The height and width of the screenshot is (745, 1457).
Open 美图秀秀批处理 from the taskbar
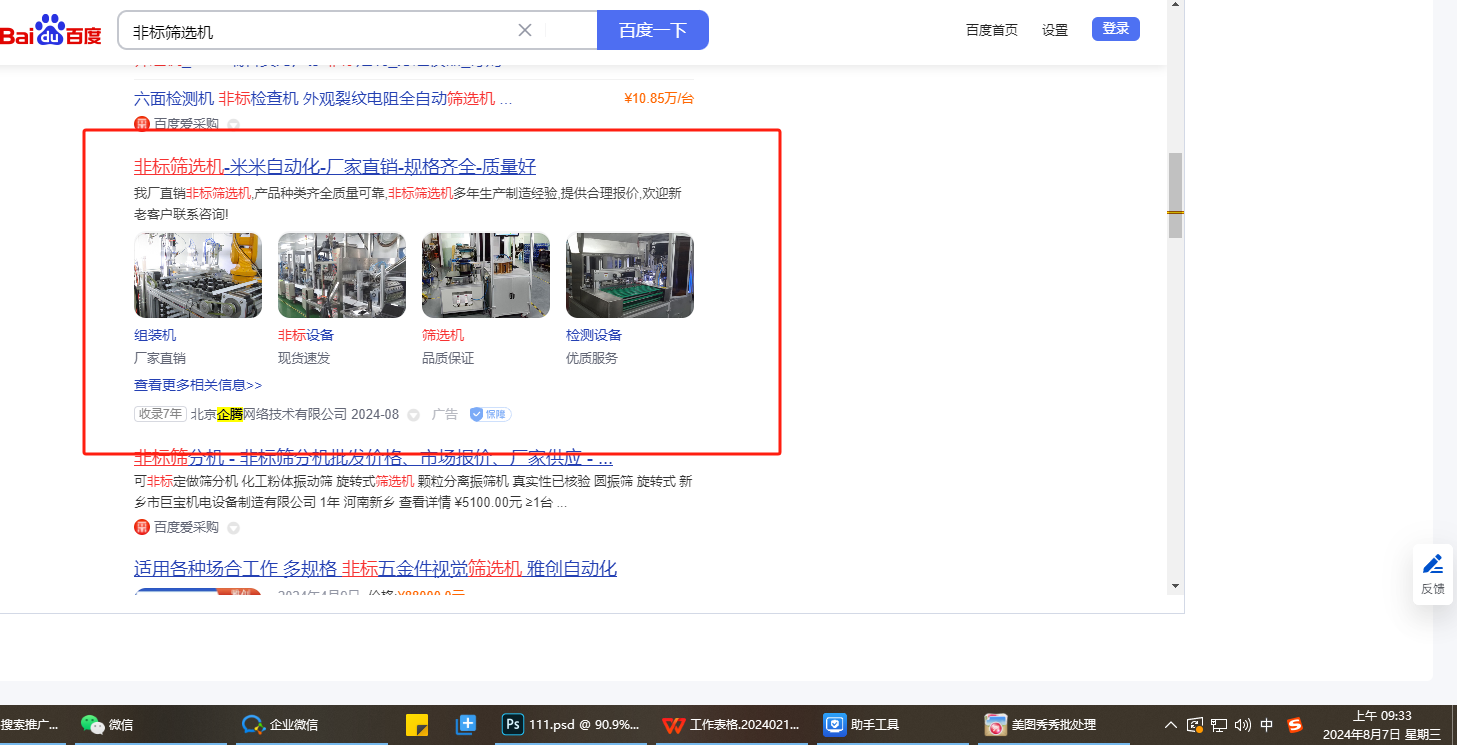coord(1054,725)
